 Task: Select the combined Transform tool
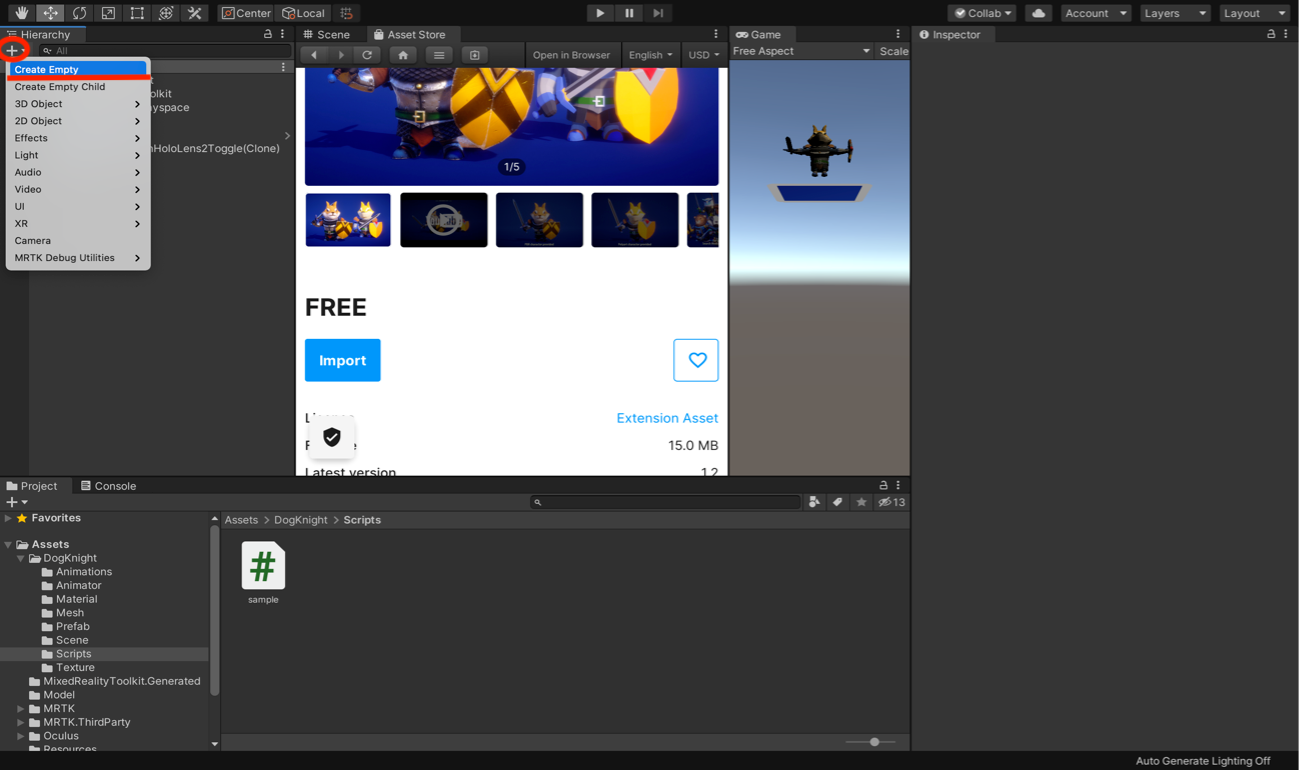tap(166, 13)
